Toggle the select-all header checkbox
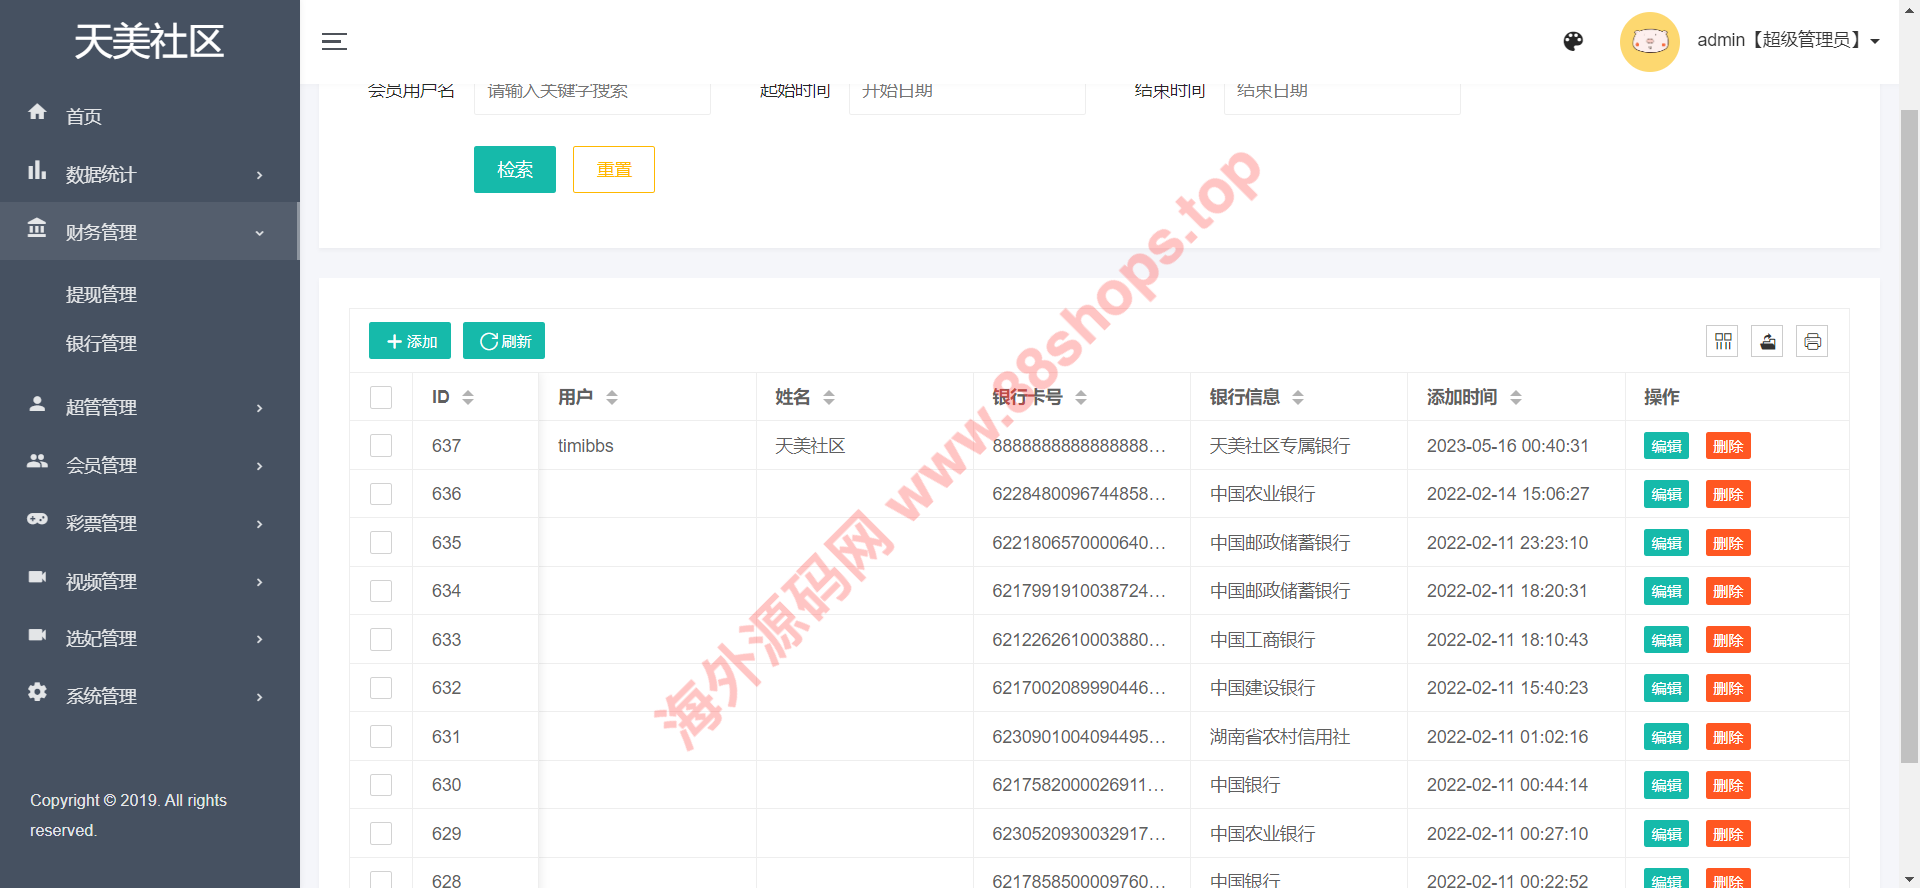This screenshot has height=888, width=1920. (x=381, y=397)
